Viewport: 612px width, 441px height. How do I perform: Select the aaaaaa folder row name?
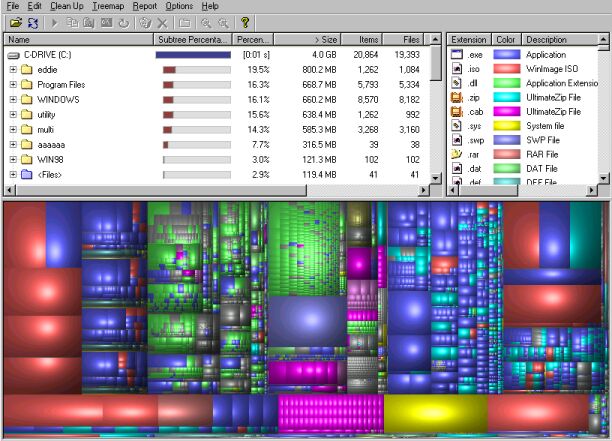point(51,145)
